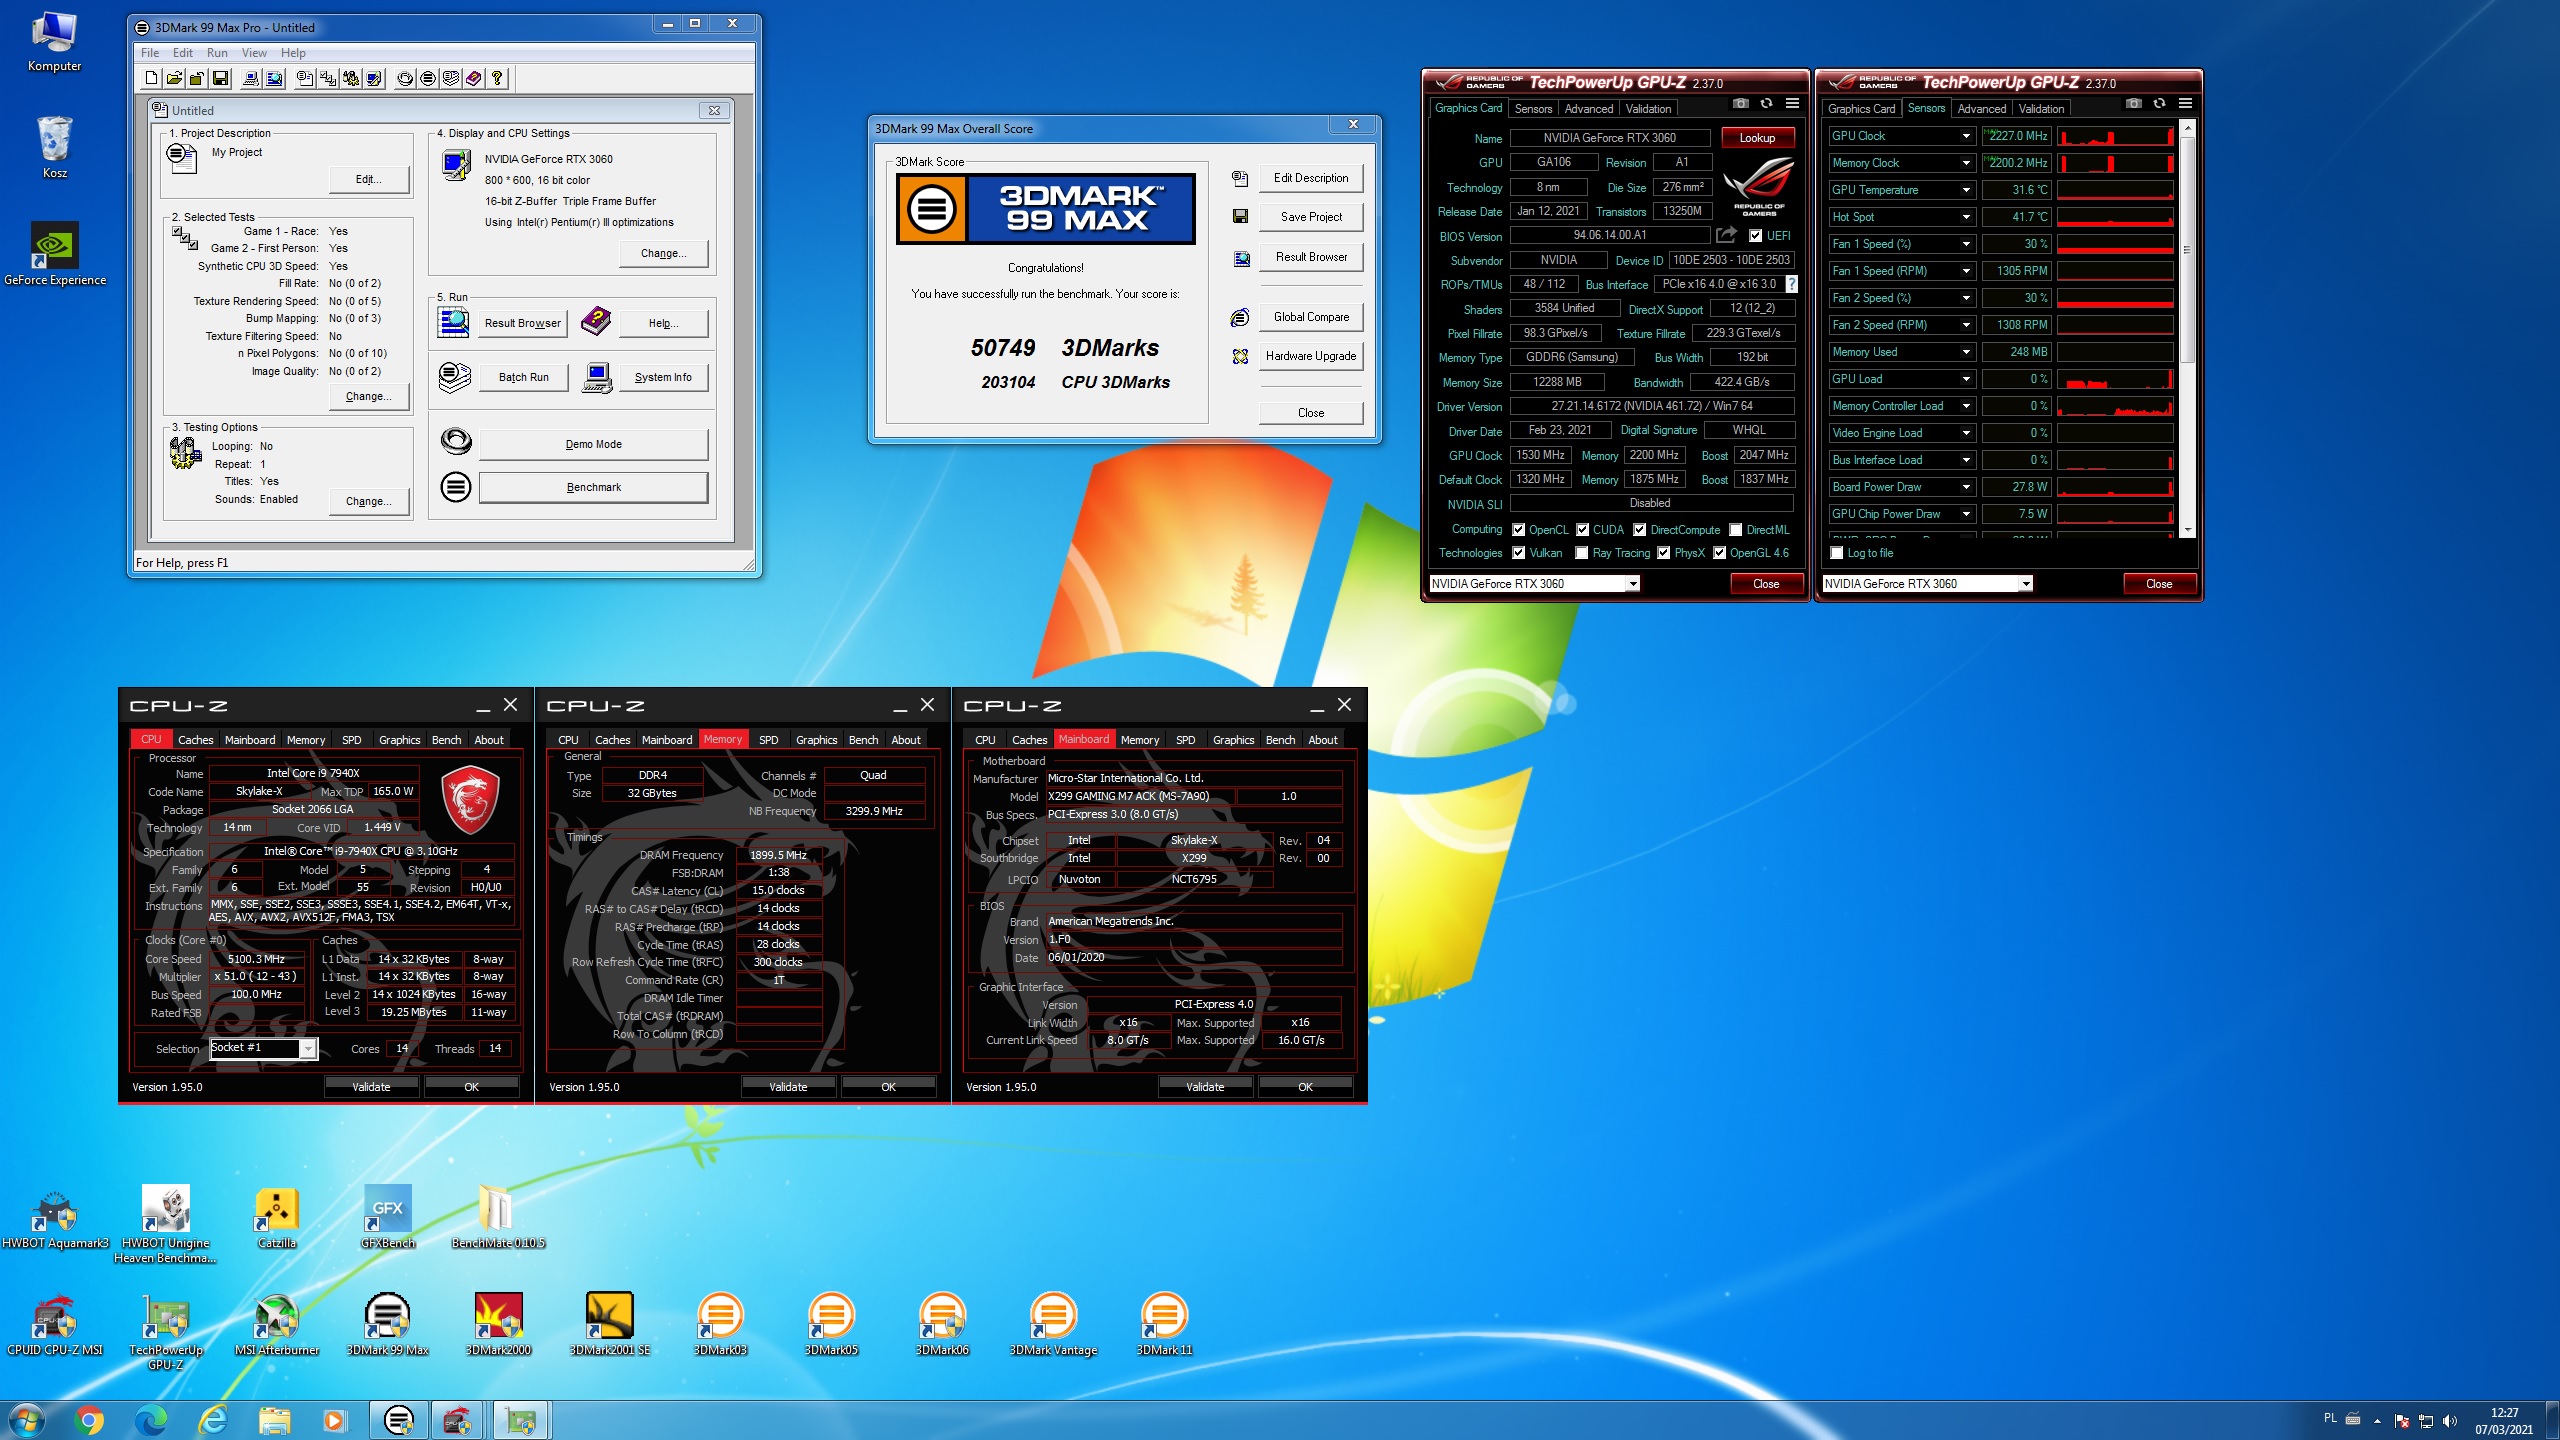The image size is (2560, 1440).
Task: Expand the Memory Used sensor dropdown
Action: pos(1966,352)
